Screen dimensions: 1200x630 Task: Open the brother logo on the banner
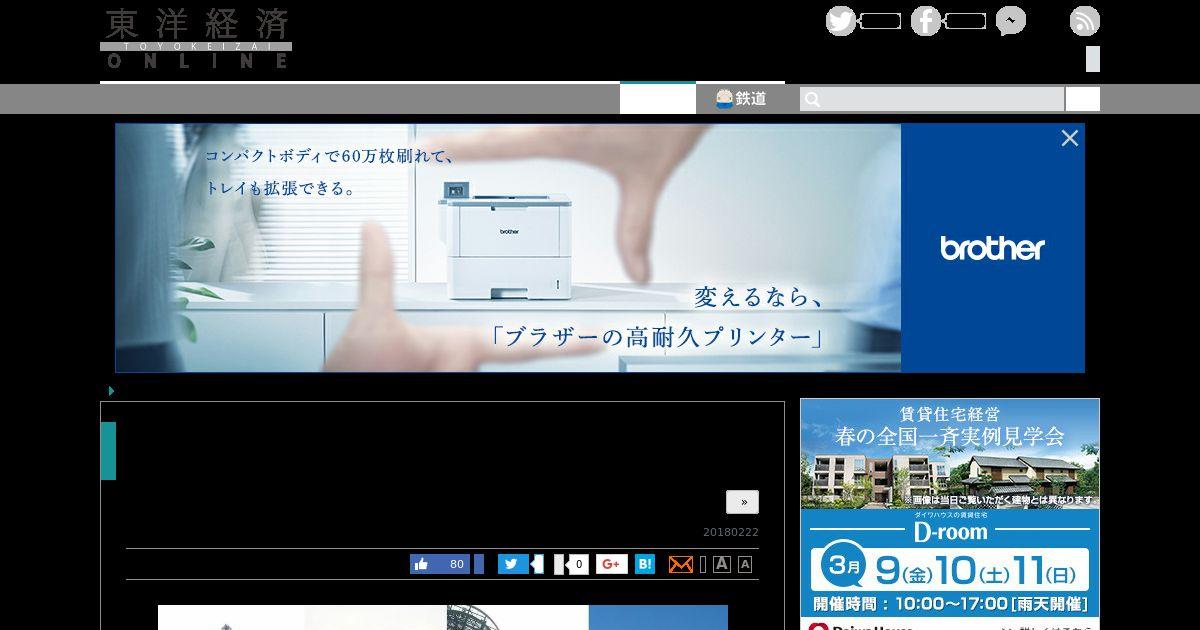pyautogui.click(x=992, y=248)
